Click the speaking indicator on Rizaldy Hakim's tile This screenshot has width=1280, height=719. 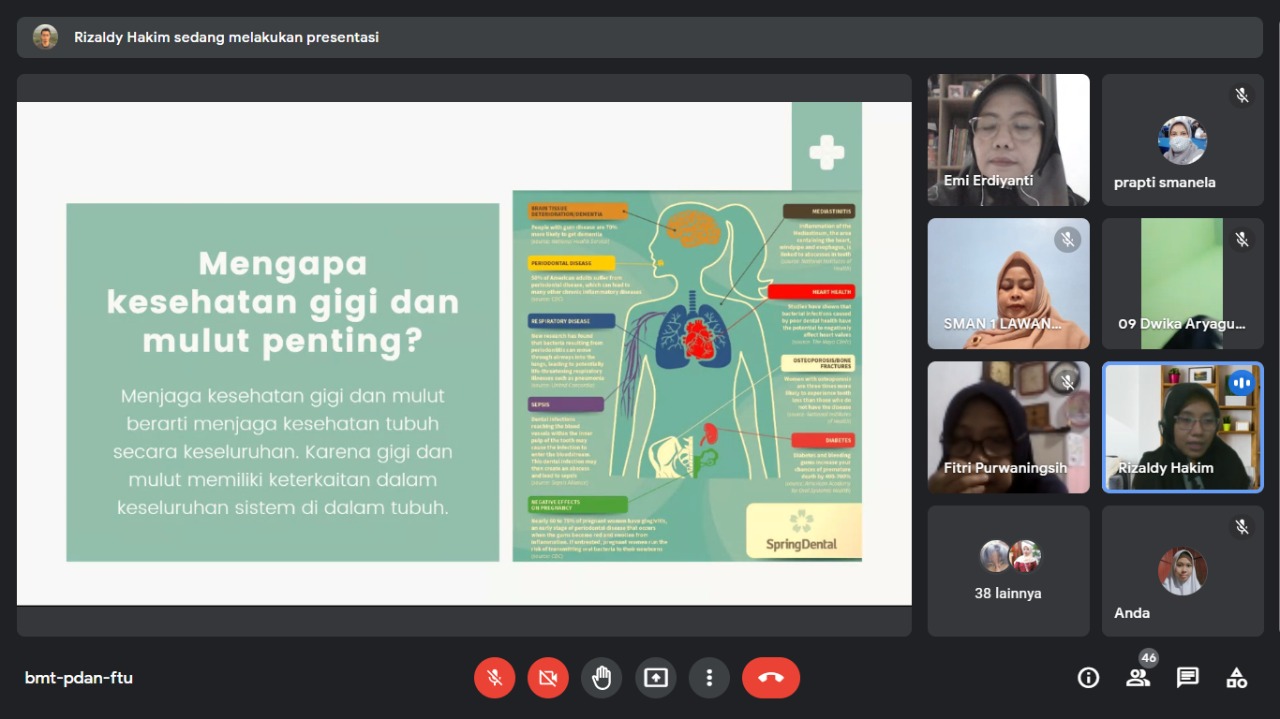[1241, 383]
